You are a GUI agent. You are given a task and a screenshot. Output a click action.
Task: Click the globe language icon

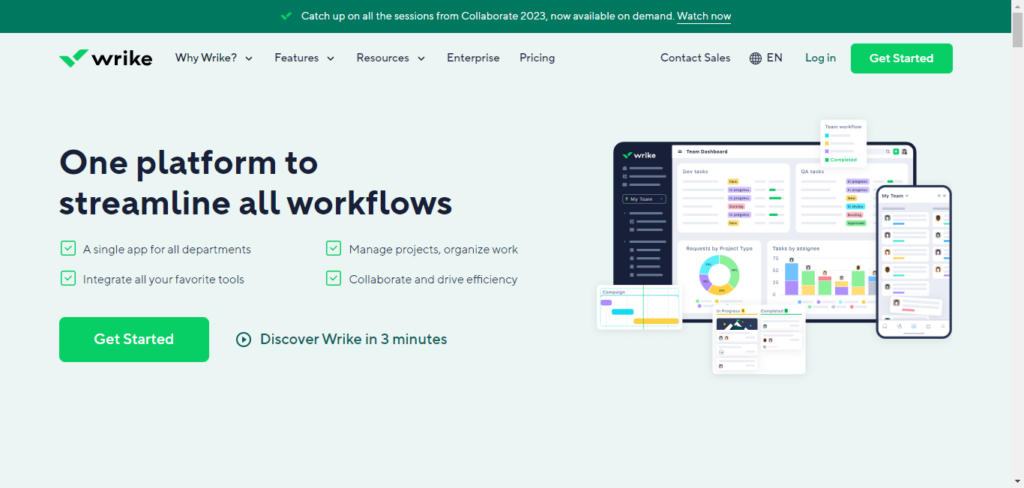[x=756, y=58]
